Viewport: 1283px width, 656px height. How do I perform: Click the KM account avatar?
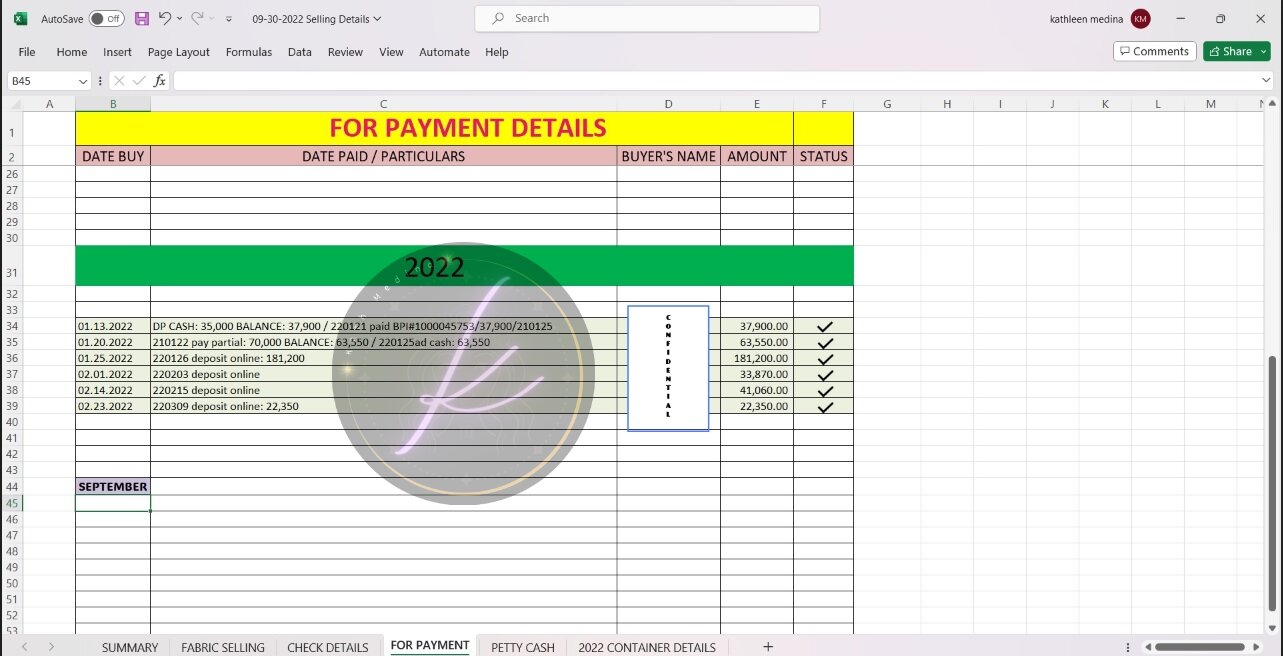click(1140, 19)
